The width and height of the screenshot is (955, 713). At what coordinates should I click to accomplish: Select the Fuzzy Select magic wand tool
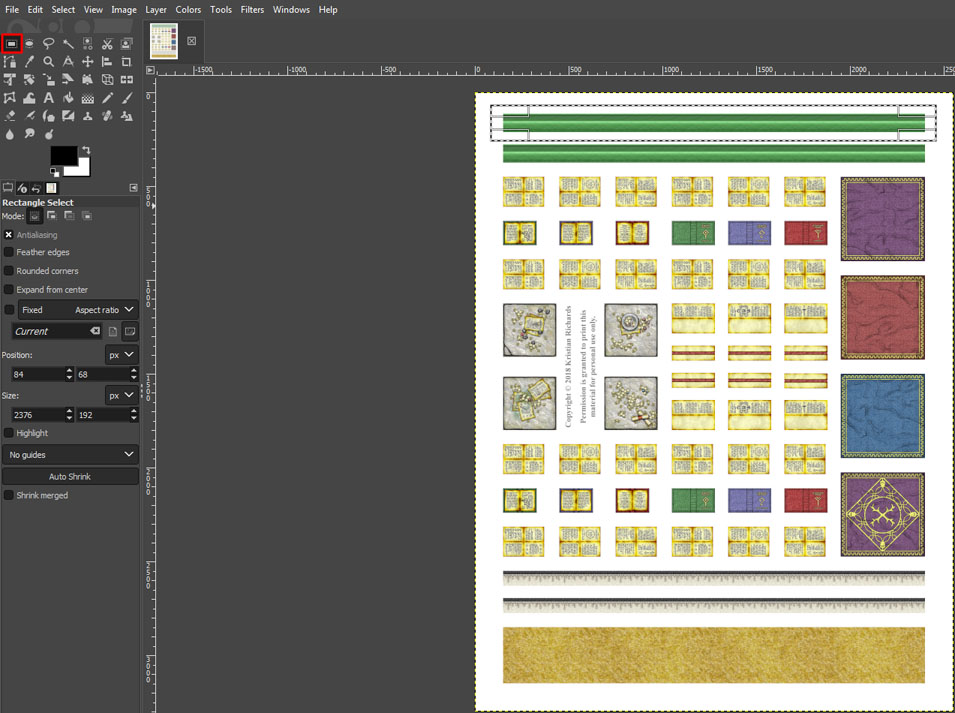pyautogui.click(x=69, y=43)
